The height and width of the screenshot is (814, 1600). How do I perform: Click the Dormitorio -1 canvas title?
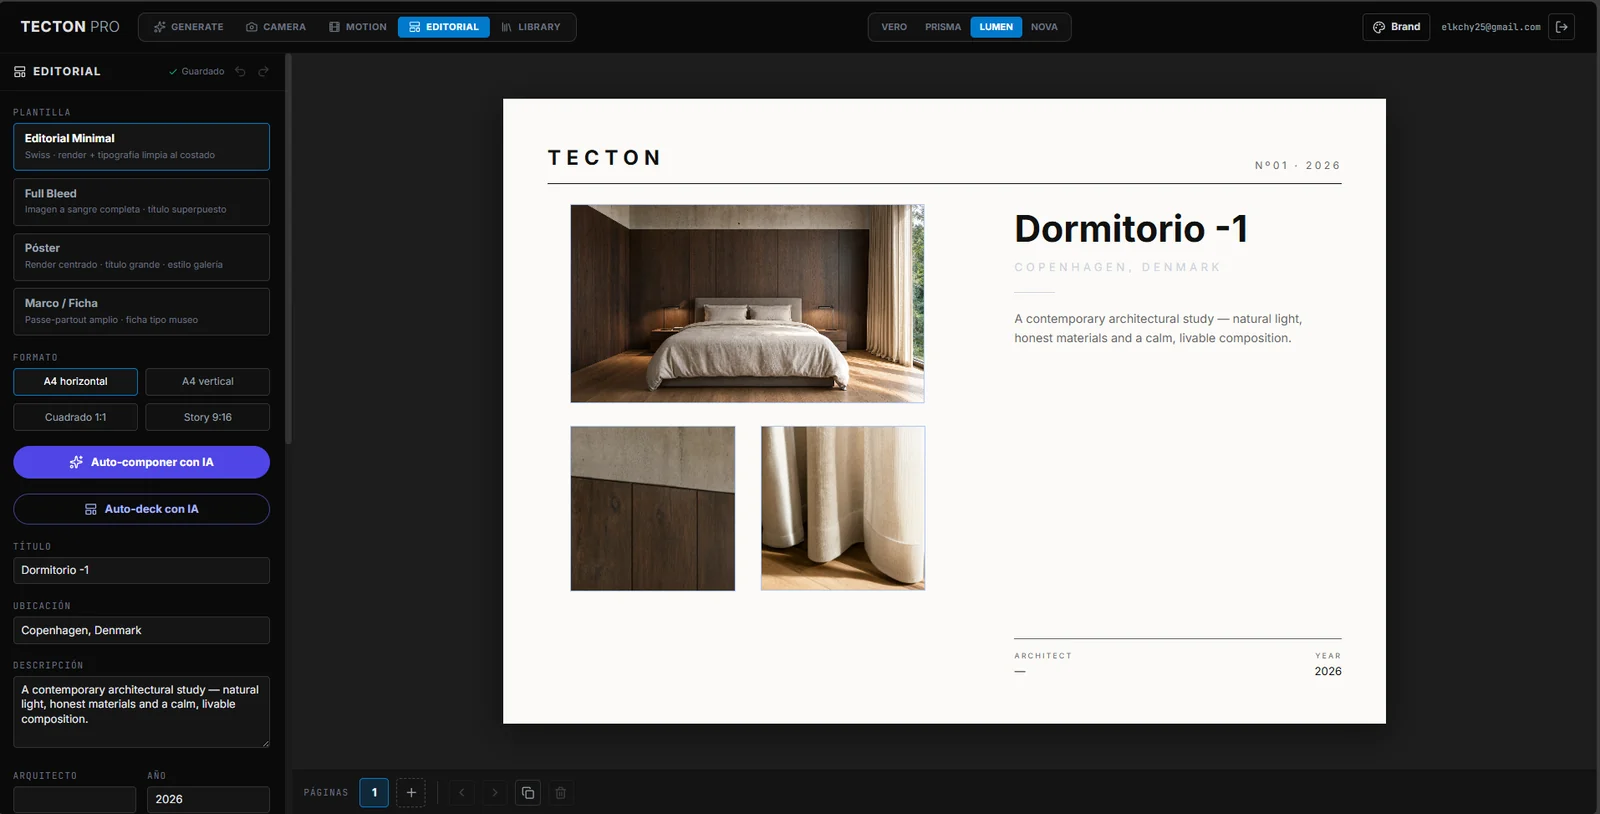(x=1131, y=229)
